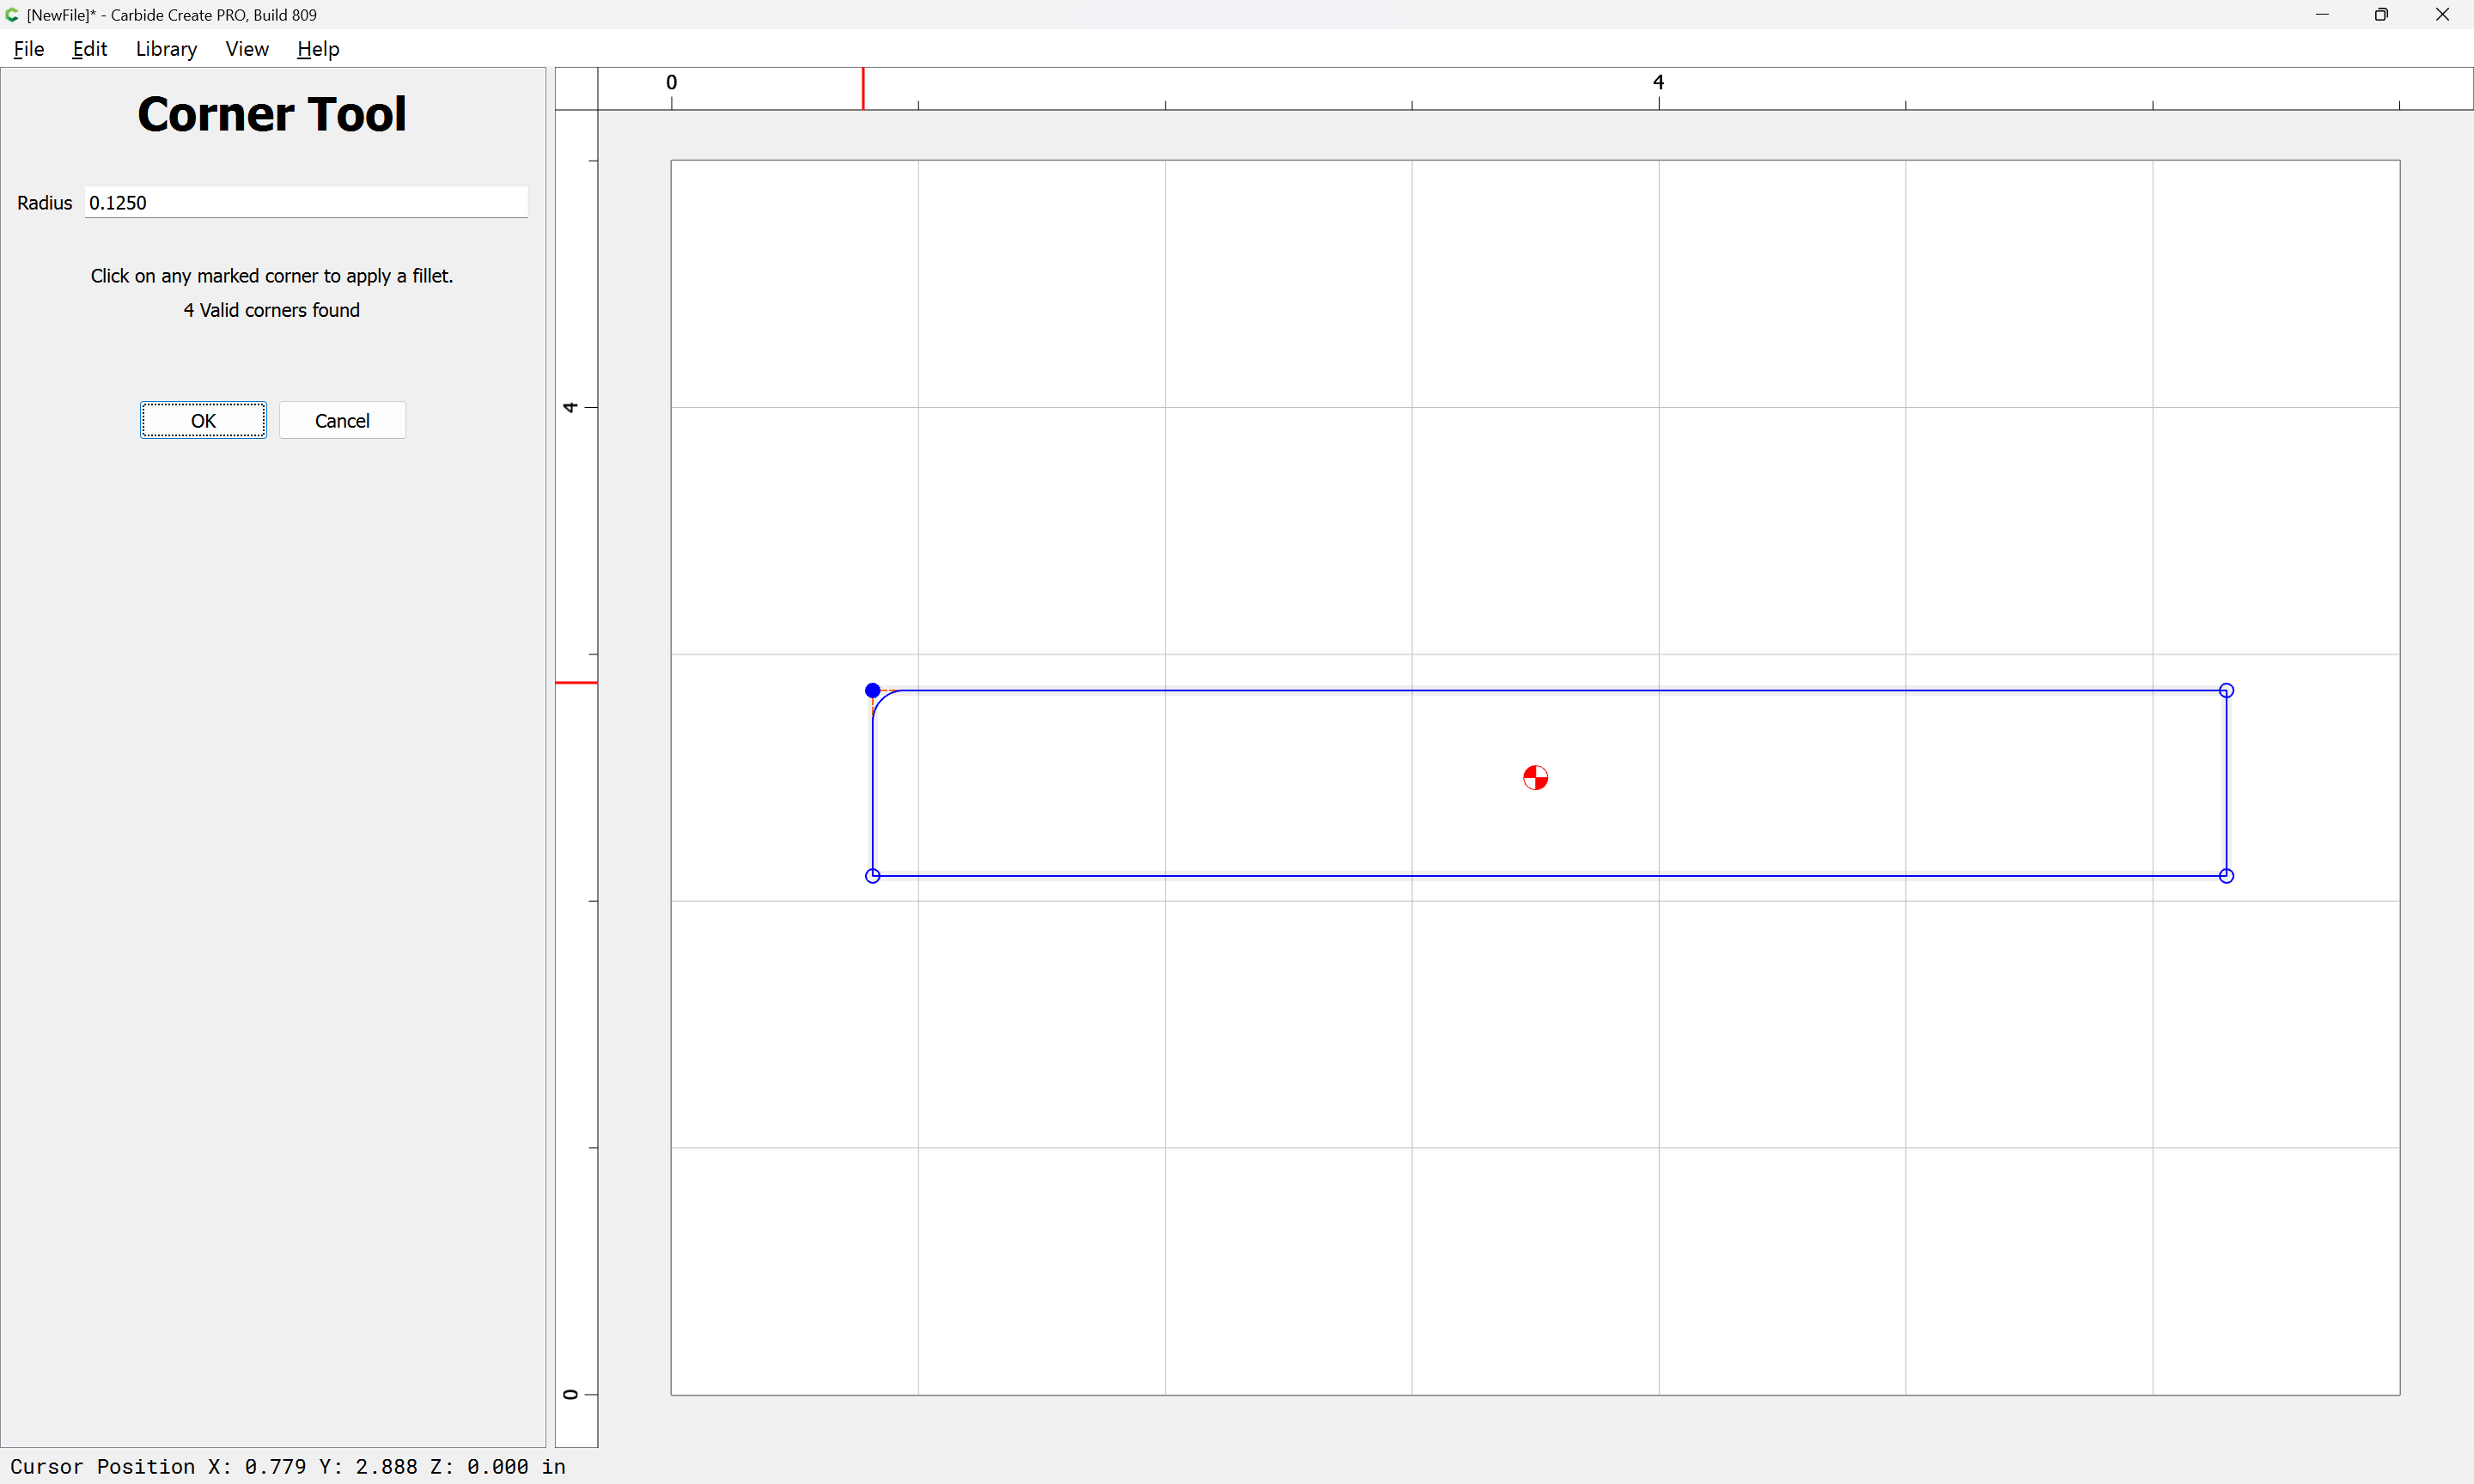Click the red cursor marker on vertical ruler
Image resolution: width=2474 pixels, height=1484 pixels.
[576, 683]
